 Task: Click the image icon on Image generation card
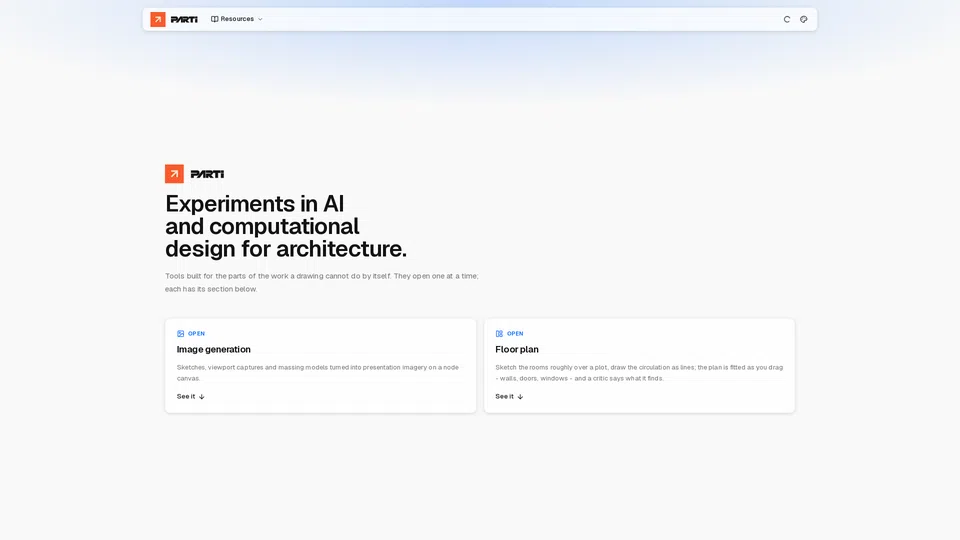tap(181, 334)
